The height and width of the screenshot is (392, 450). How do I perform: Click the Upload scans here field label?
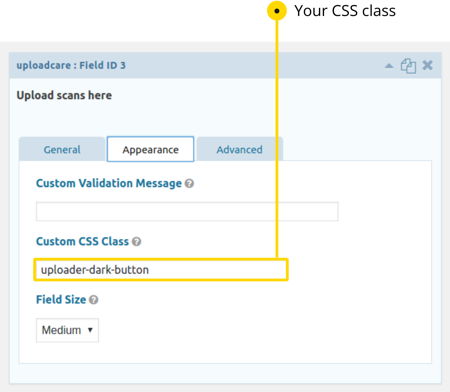[x=64, y=95]
